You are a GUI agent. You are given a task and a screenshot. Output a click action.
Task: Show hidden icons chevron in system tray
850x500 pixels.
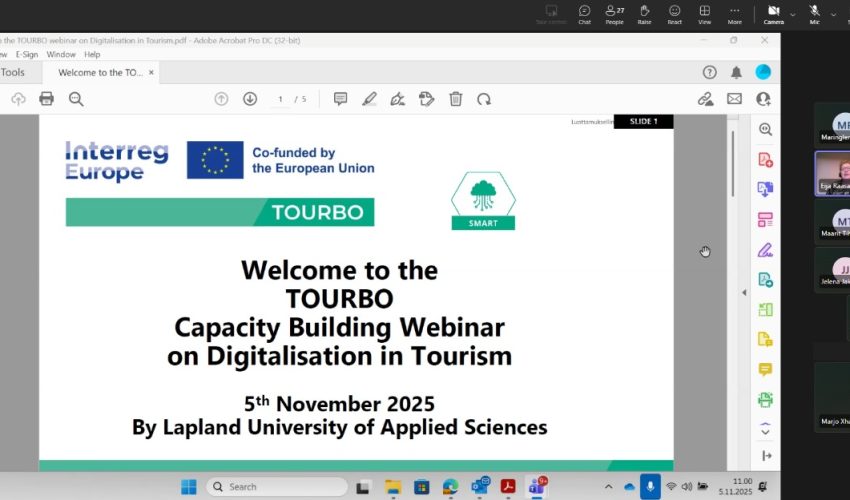point(611,487)
